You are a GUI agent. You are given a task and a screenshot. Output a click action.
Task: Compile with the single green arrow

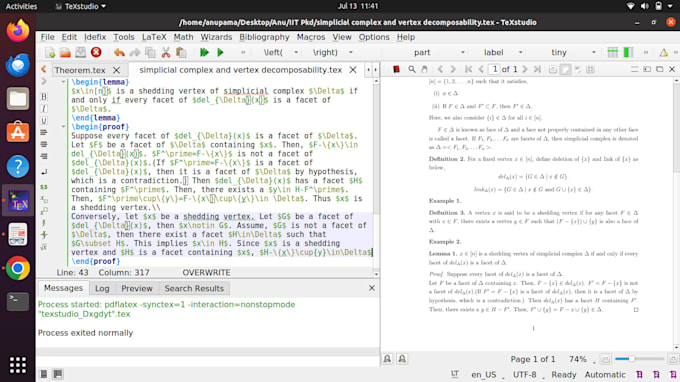coord(220,52)
